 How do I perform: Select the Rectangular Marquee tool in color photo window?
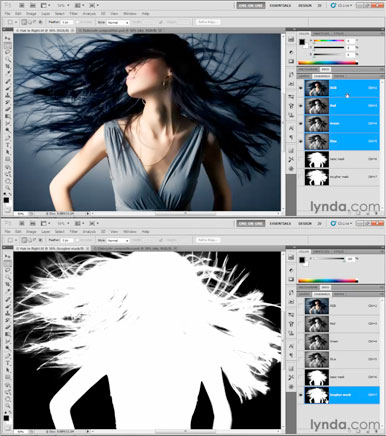tap(7, 45)
